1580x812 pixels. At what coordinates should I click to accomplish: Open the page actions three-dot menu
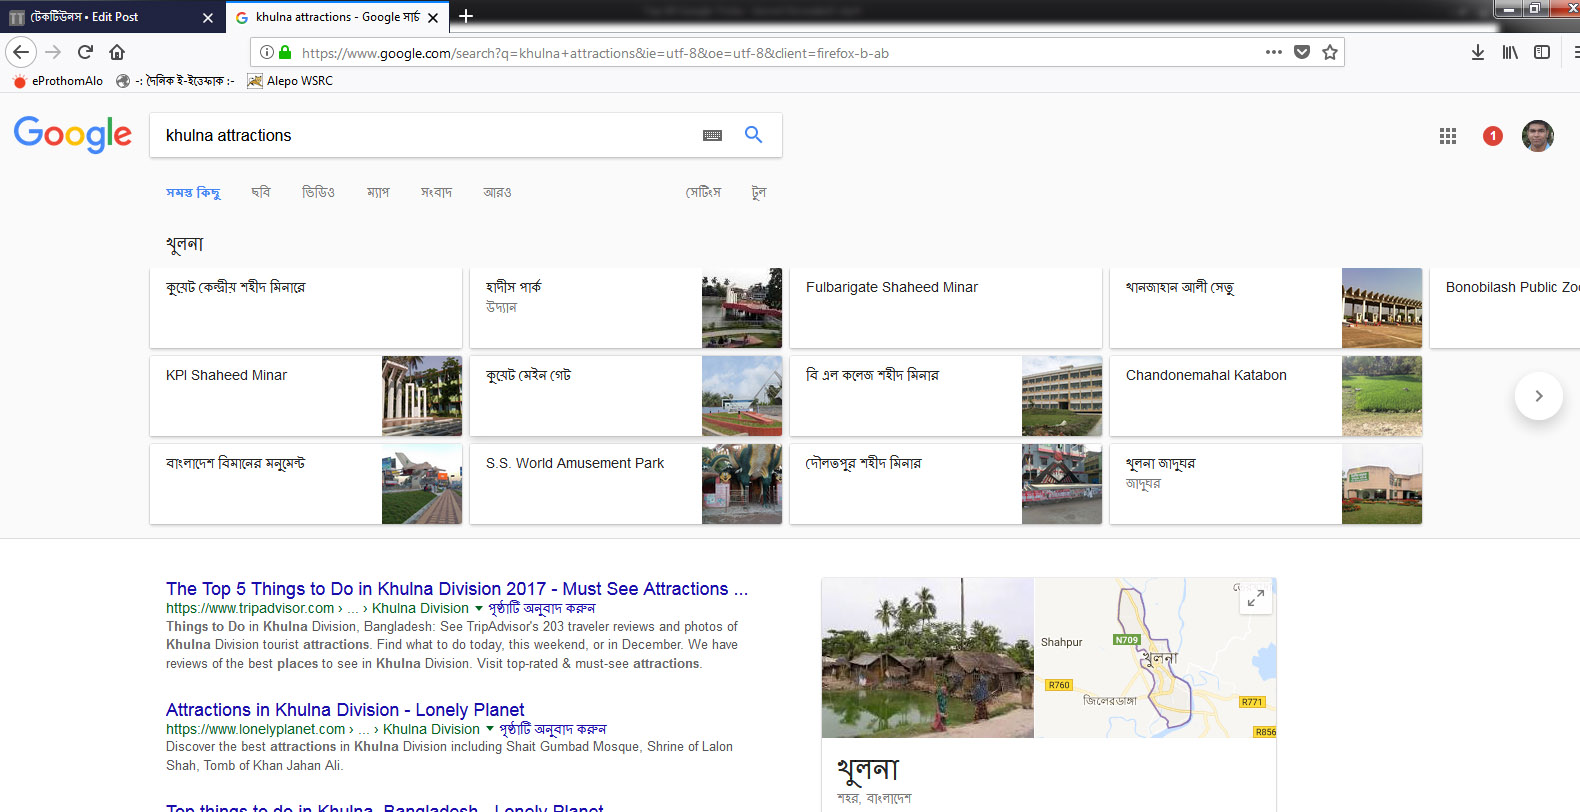[1273, 52]
